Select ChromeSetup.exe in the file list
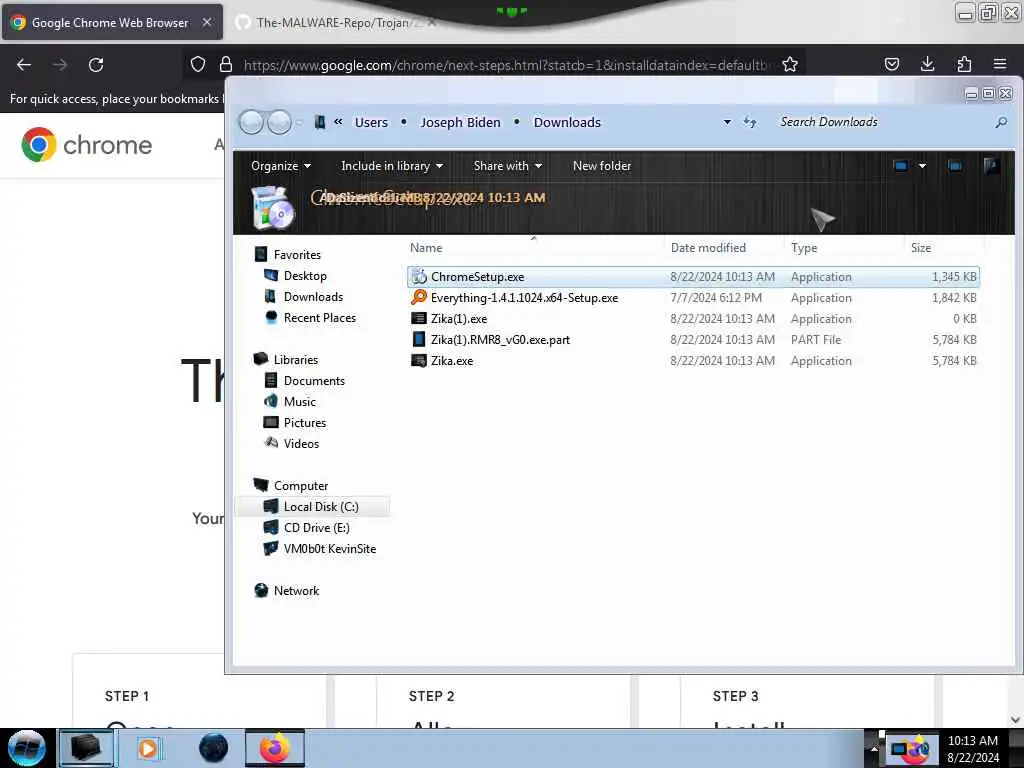1024x768 pixels. pyautogui.click(x=693, y=277)
